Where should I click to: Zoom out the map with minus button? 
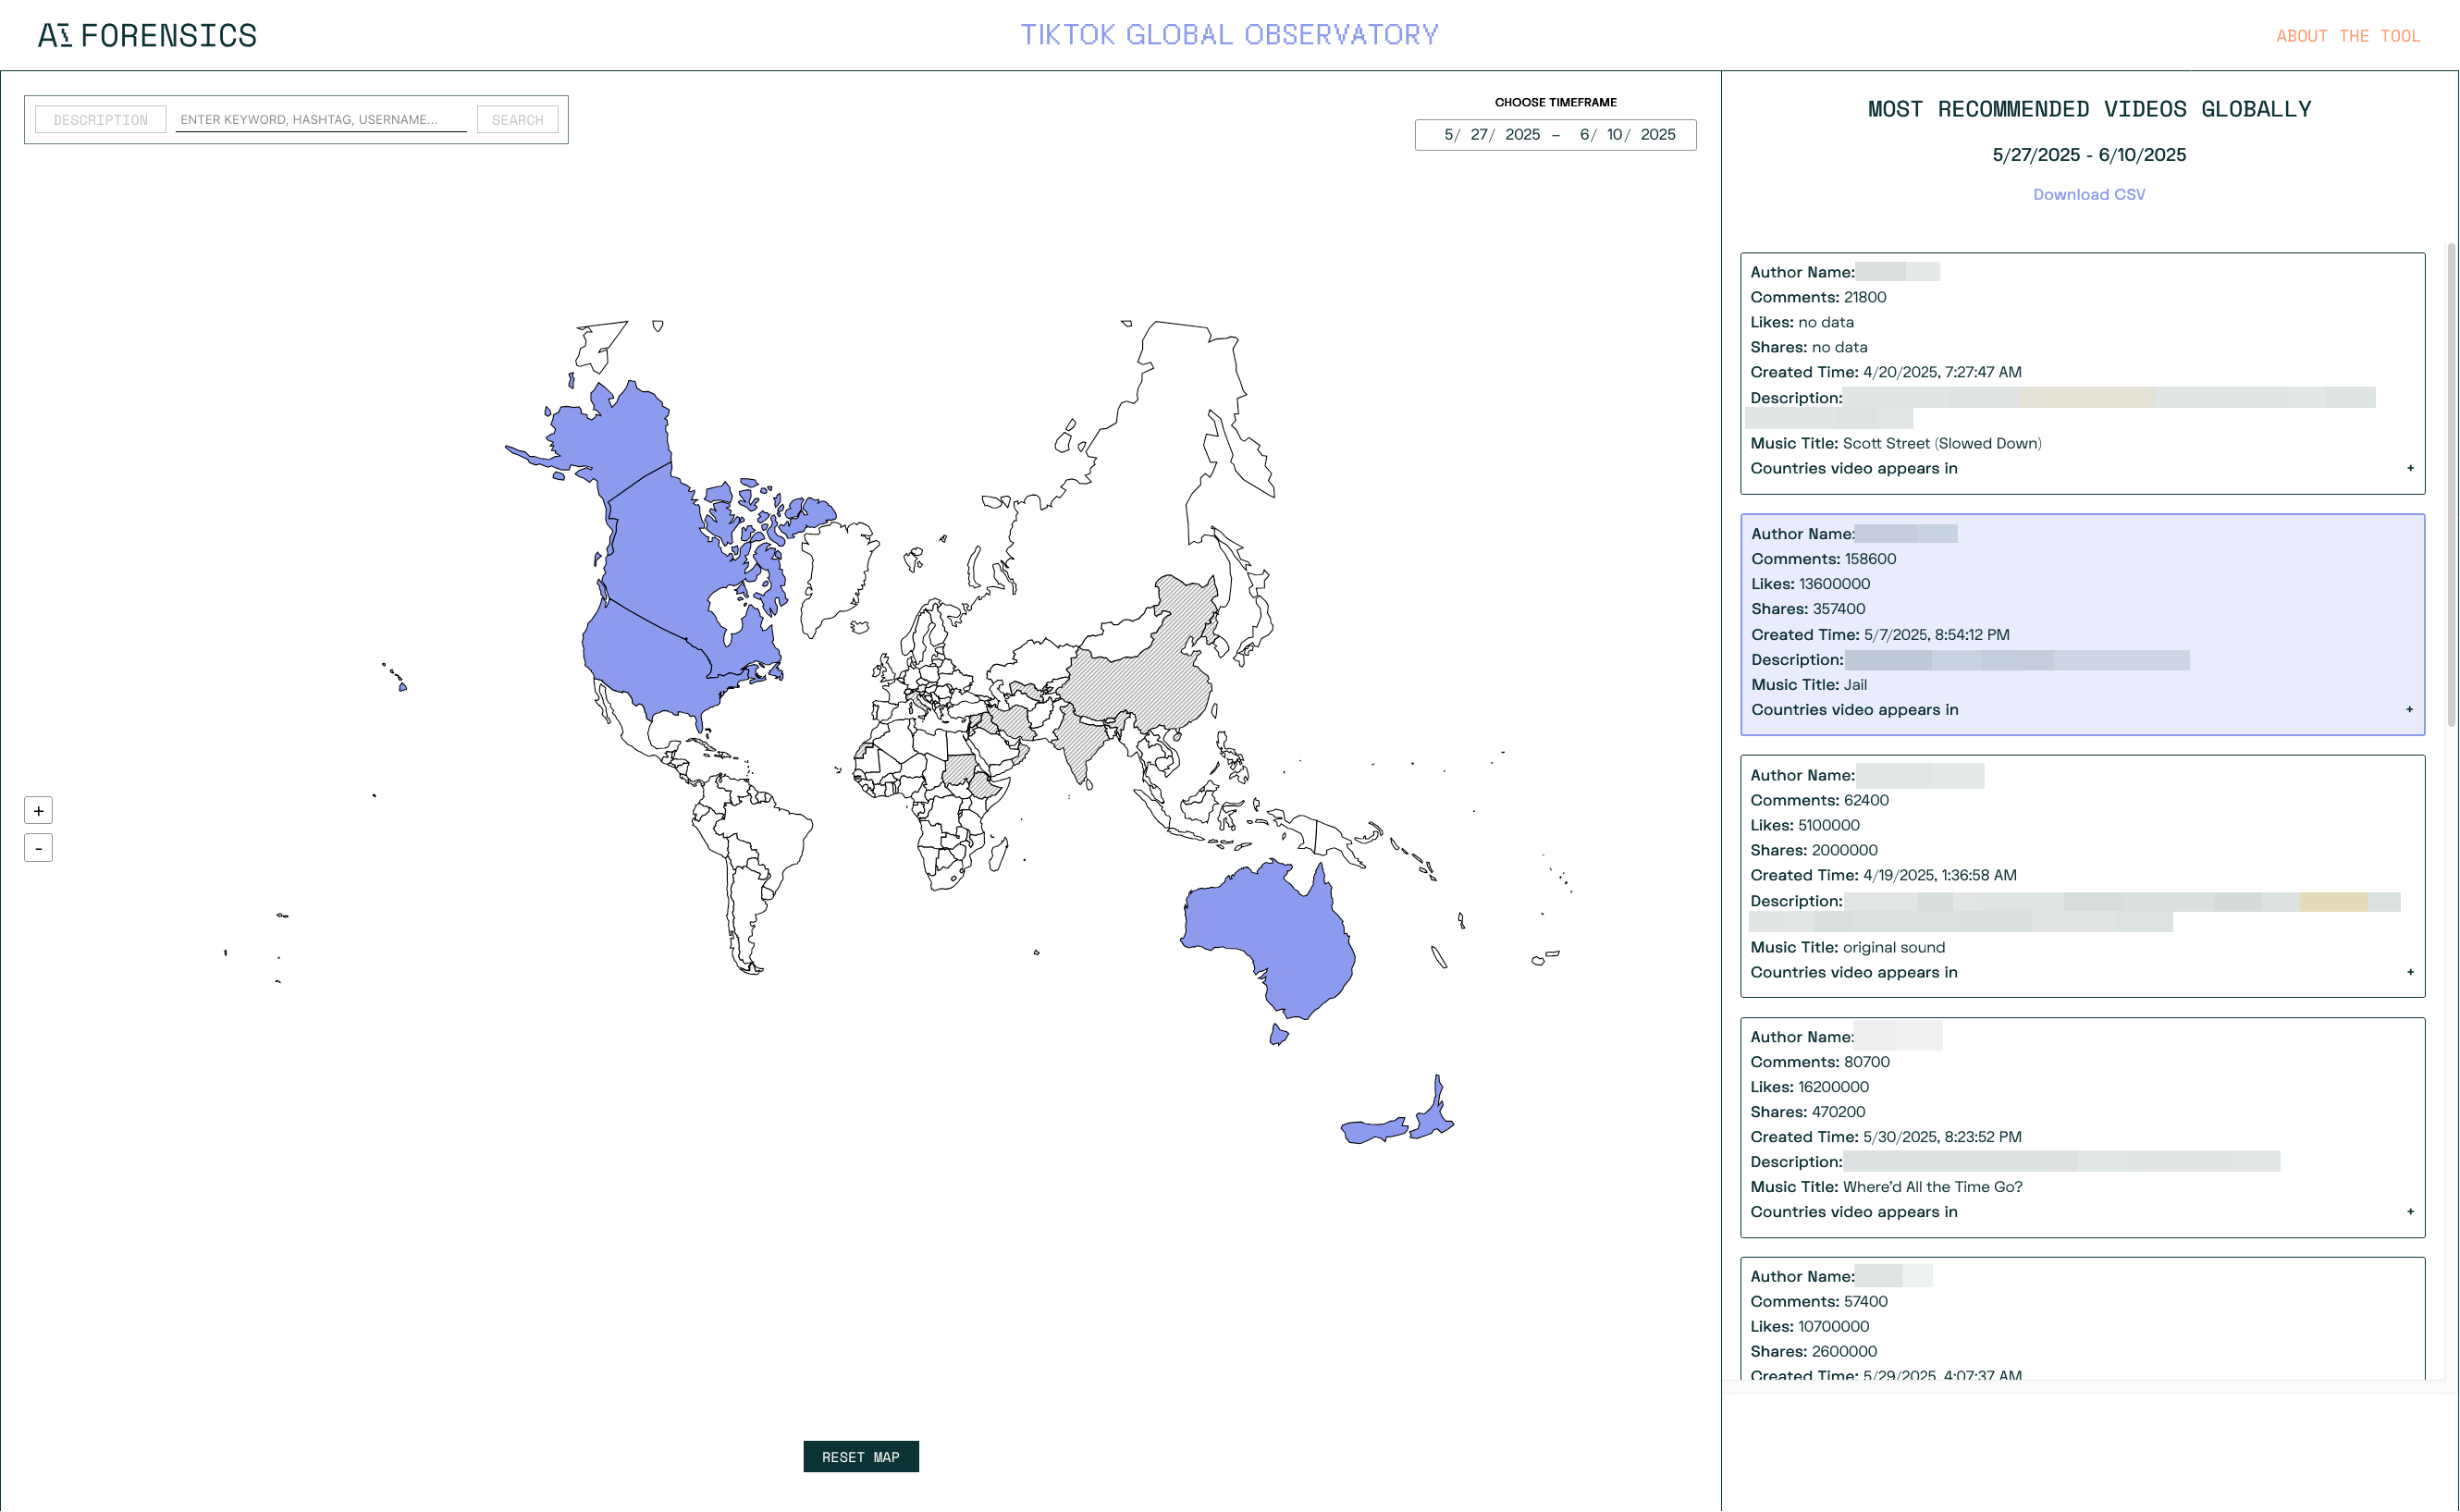(38, 848)
